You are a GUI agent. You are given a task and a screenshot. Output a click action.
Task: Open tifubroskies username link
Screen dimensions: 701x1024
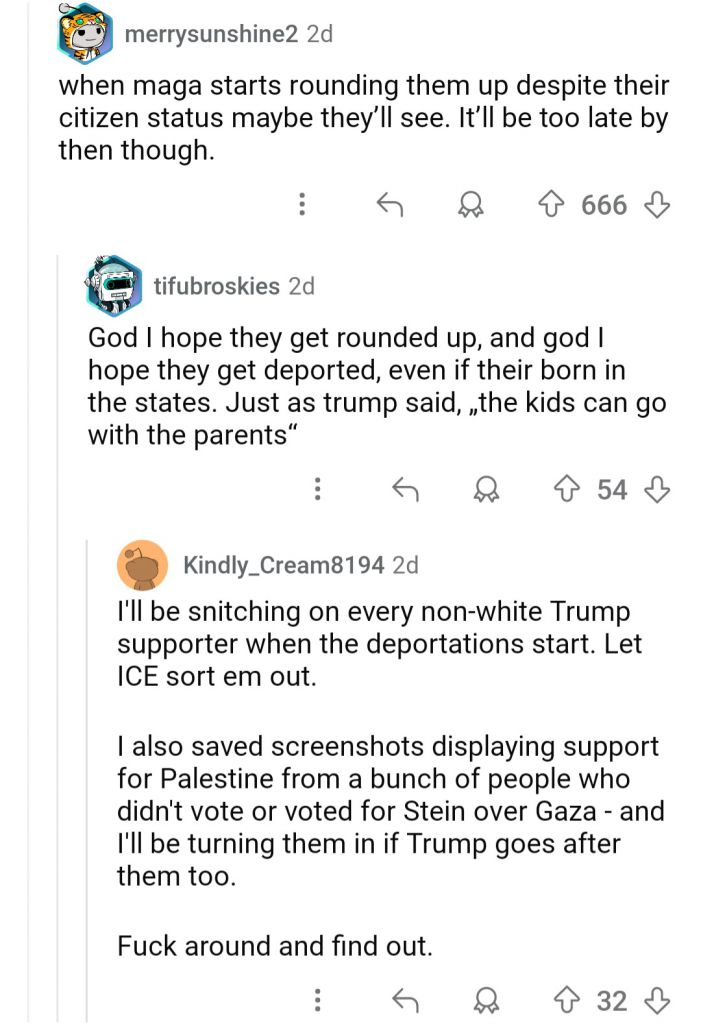pyautogui.click(x=216, y=286)
